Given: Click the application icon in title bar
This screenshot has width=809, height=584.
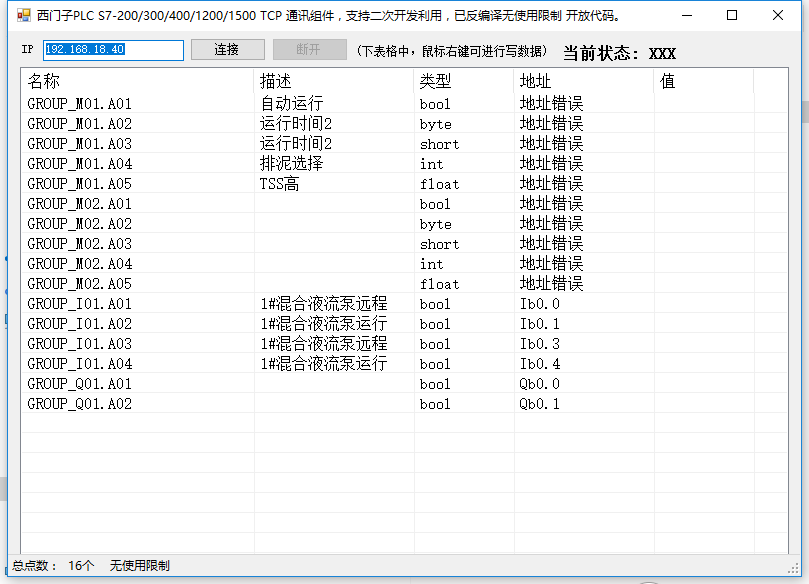Looking at the screenshot, I should (x=24, y=15).
